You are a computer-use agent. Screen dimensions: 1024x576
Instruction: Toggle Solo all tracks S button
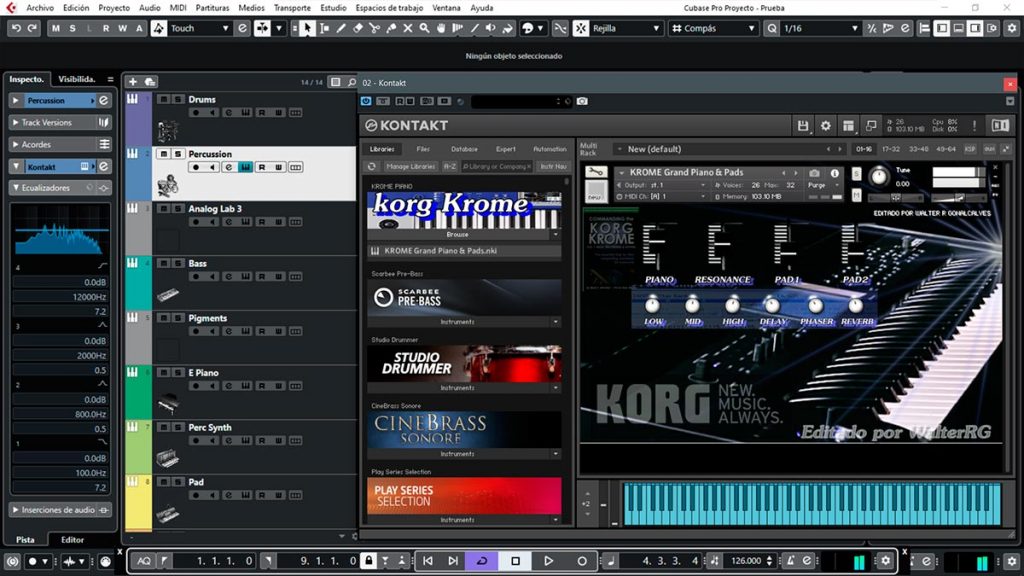coord(72,28)
